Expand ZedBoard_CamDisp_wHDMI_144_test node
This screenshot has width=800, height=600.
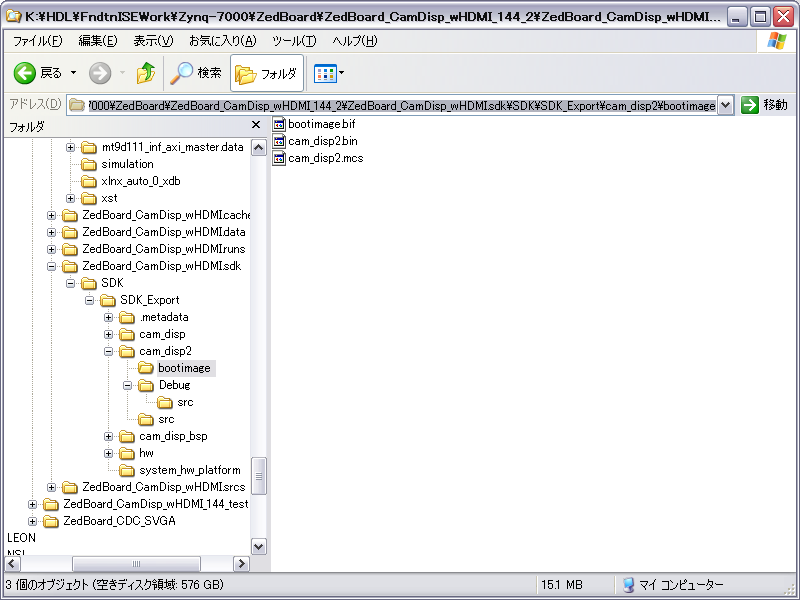[33, 504]
